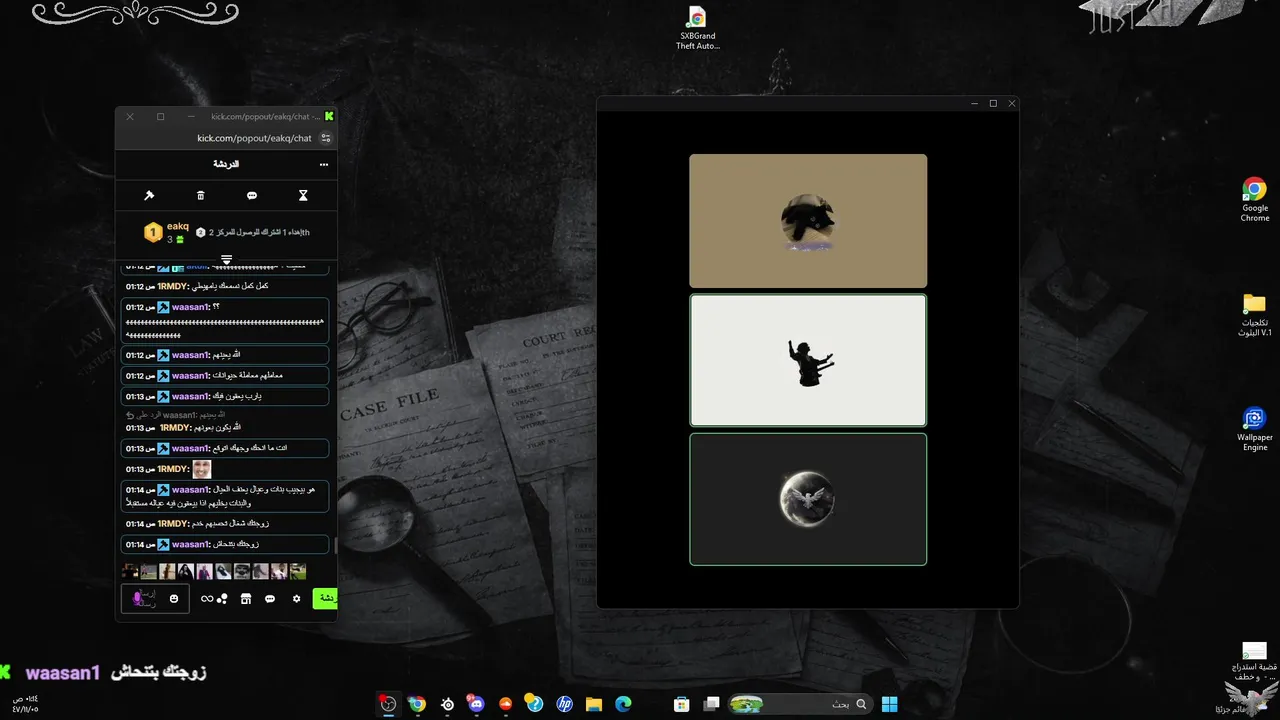
Task: Open SXBGrand Theft Auto desktop shortcut
Action: [x=697, y=28]
